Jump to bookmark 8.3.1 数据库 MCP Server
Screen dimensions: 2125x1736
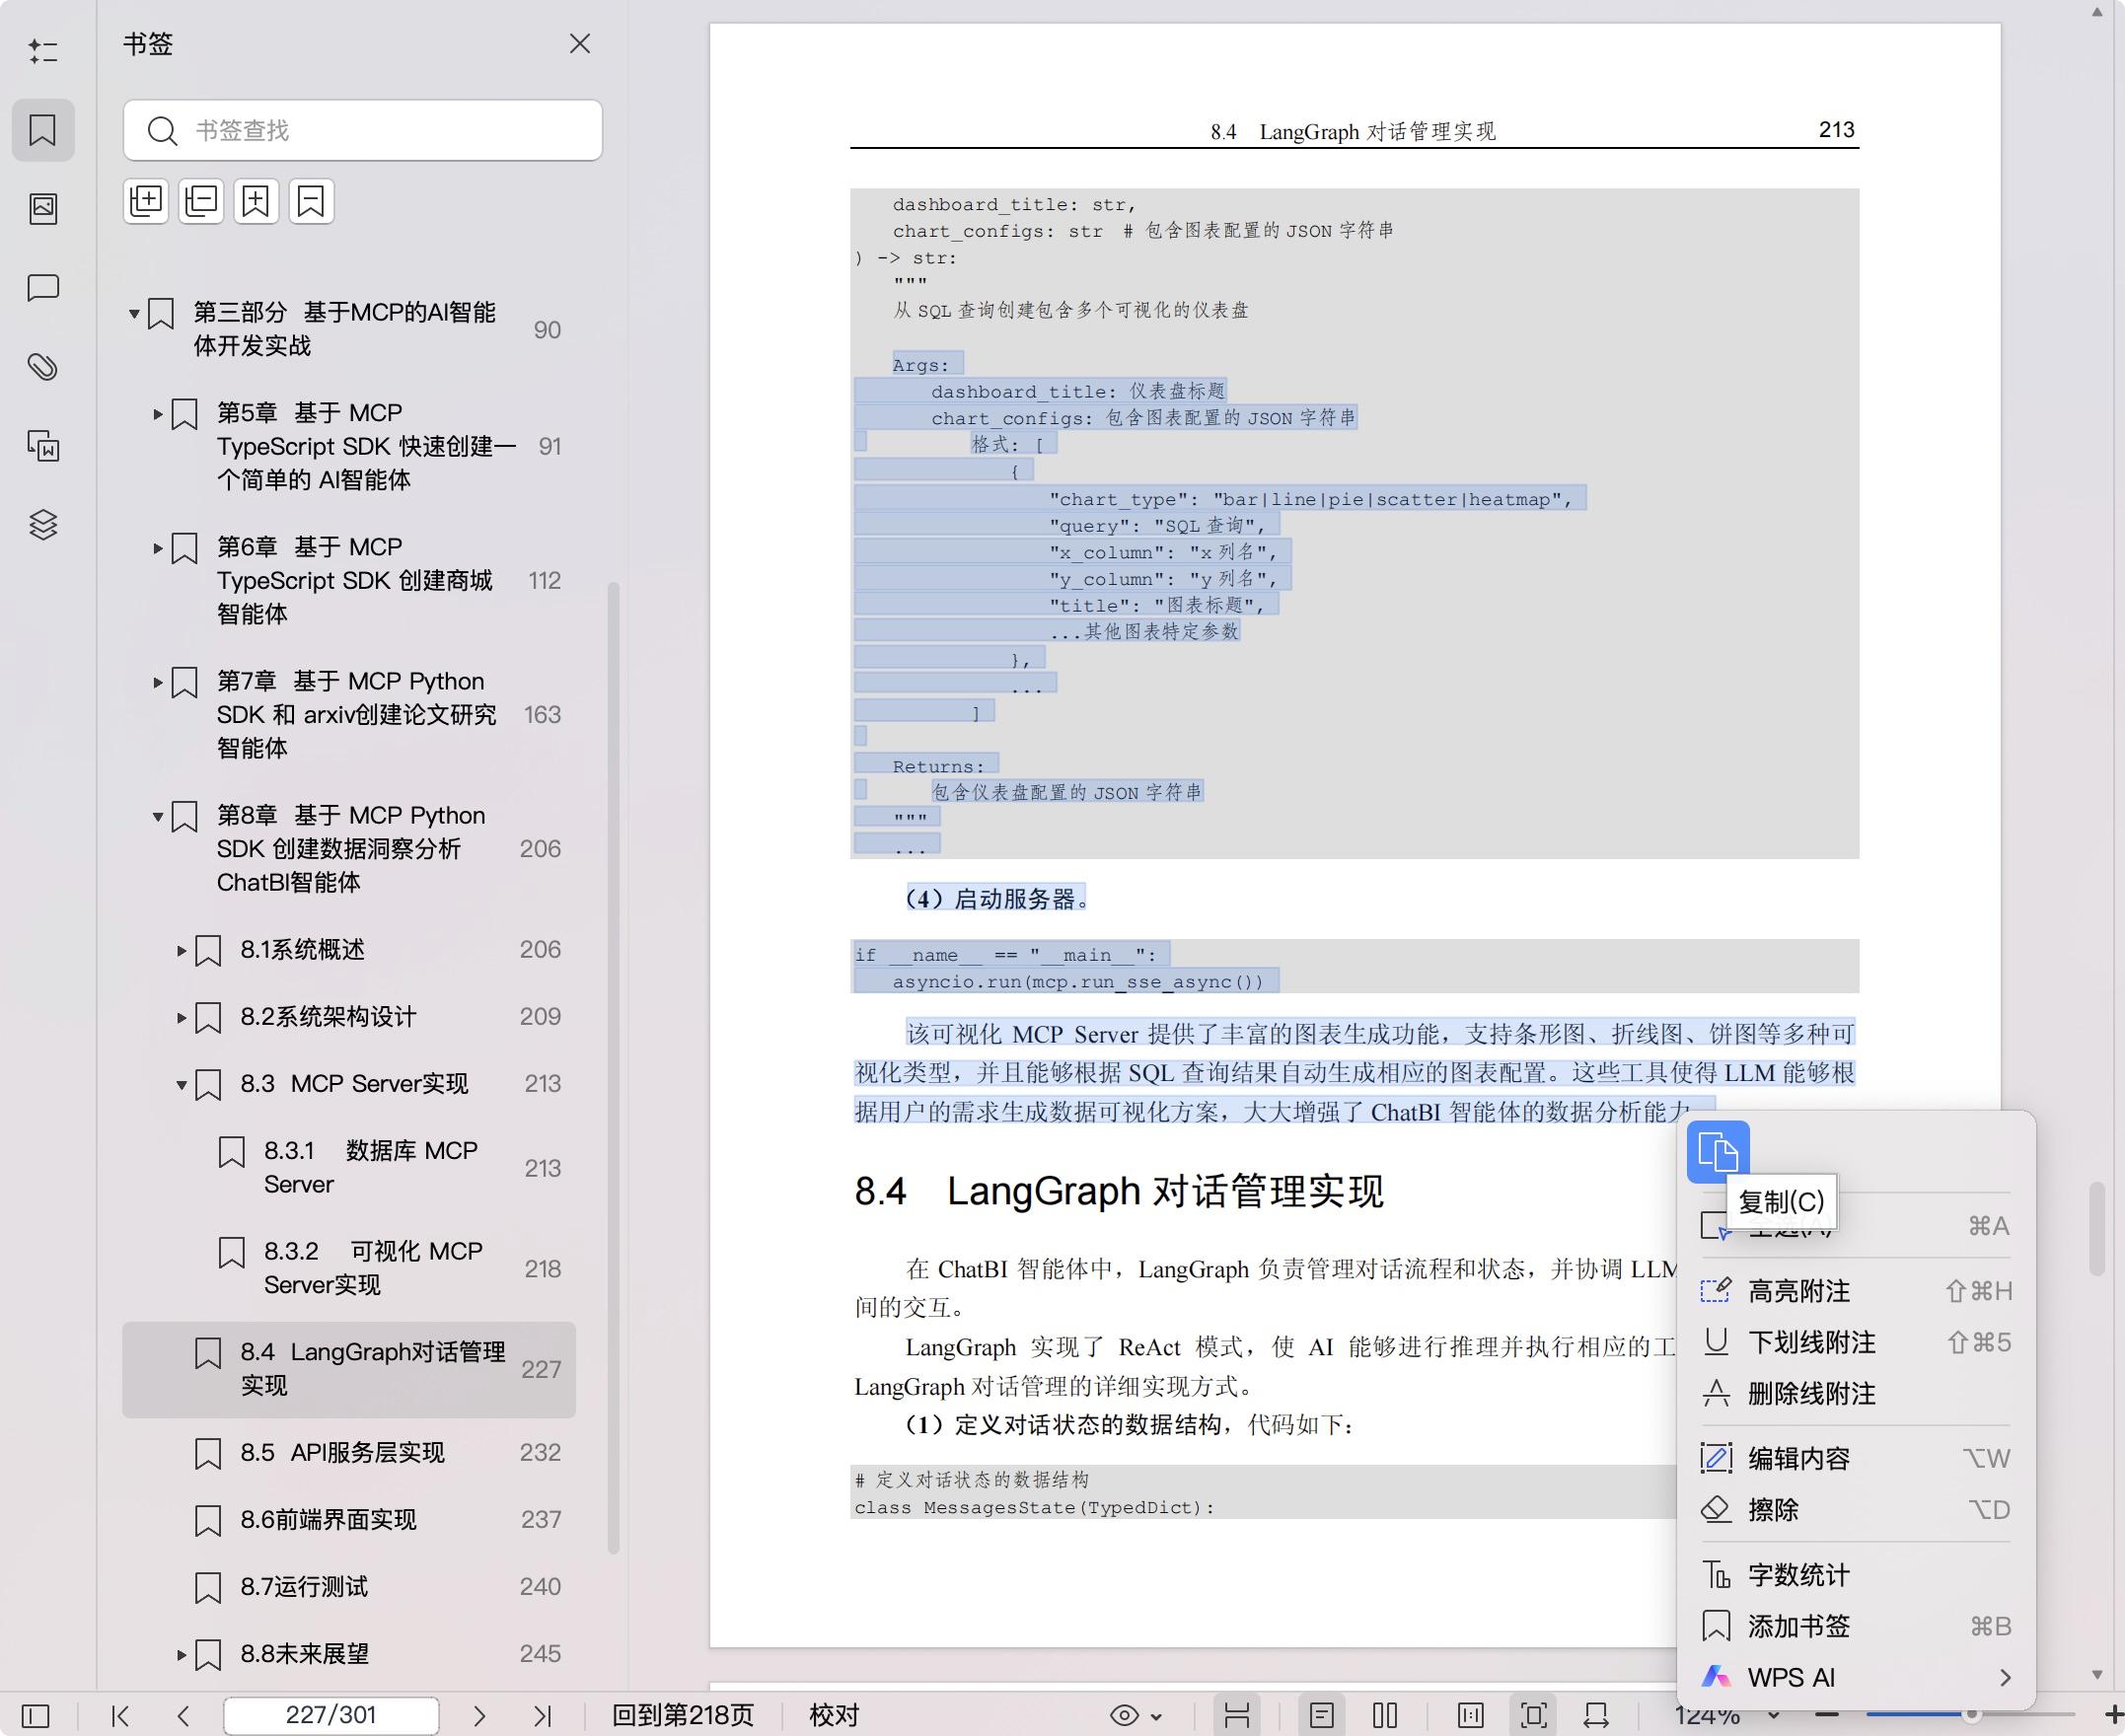(349, 1168)
